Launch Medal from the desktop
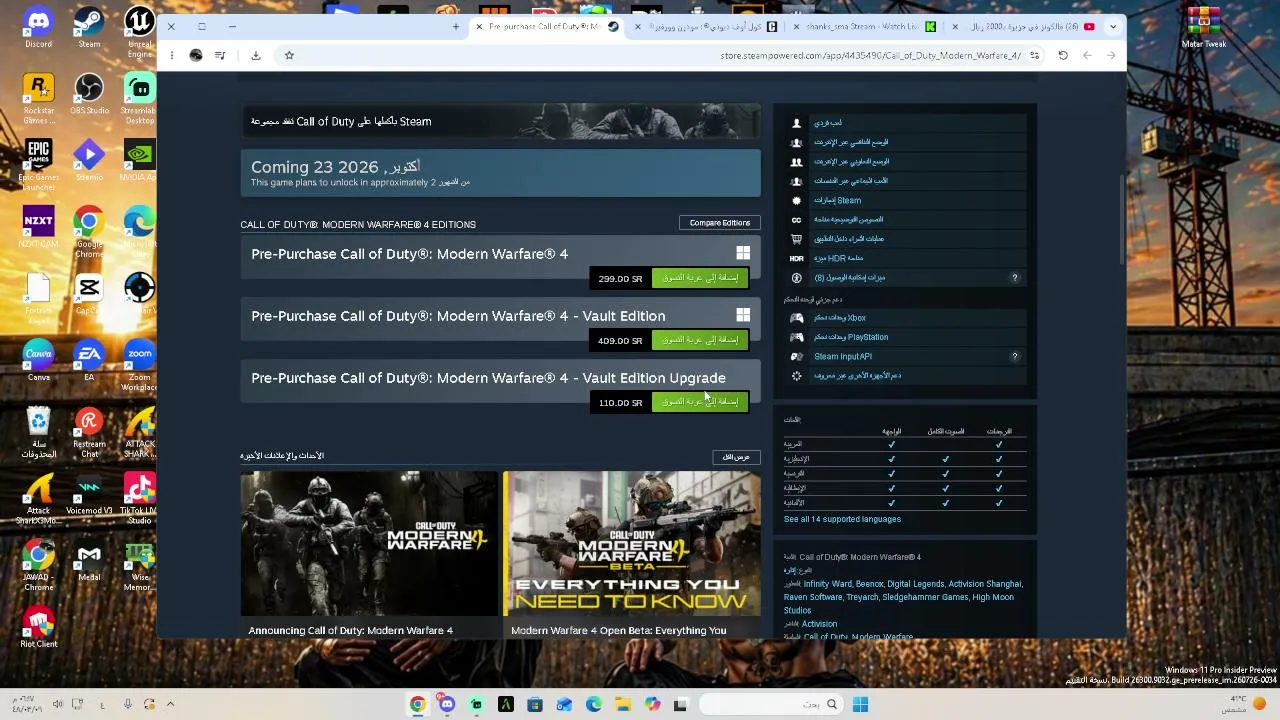 click(x=89, y=560)
